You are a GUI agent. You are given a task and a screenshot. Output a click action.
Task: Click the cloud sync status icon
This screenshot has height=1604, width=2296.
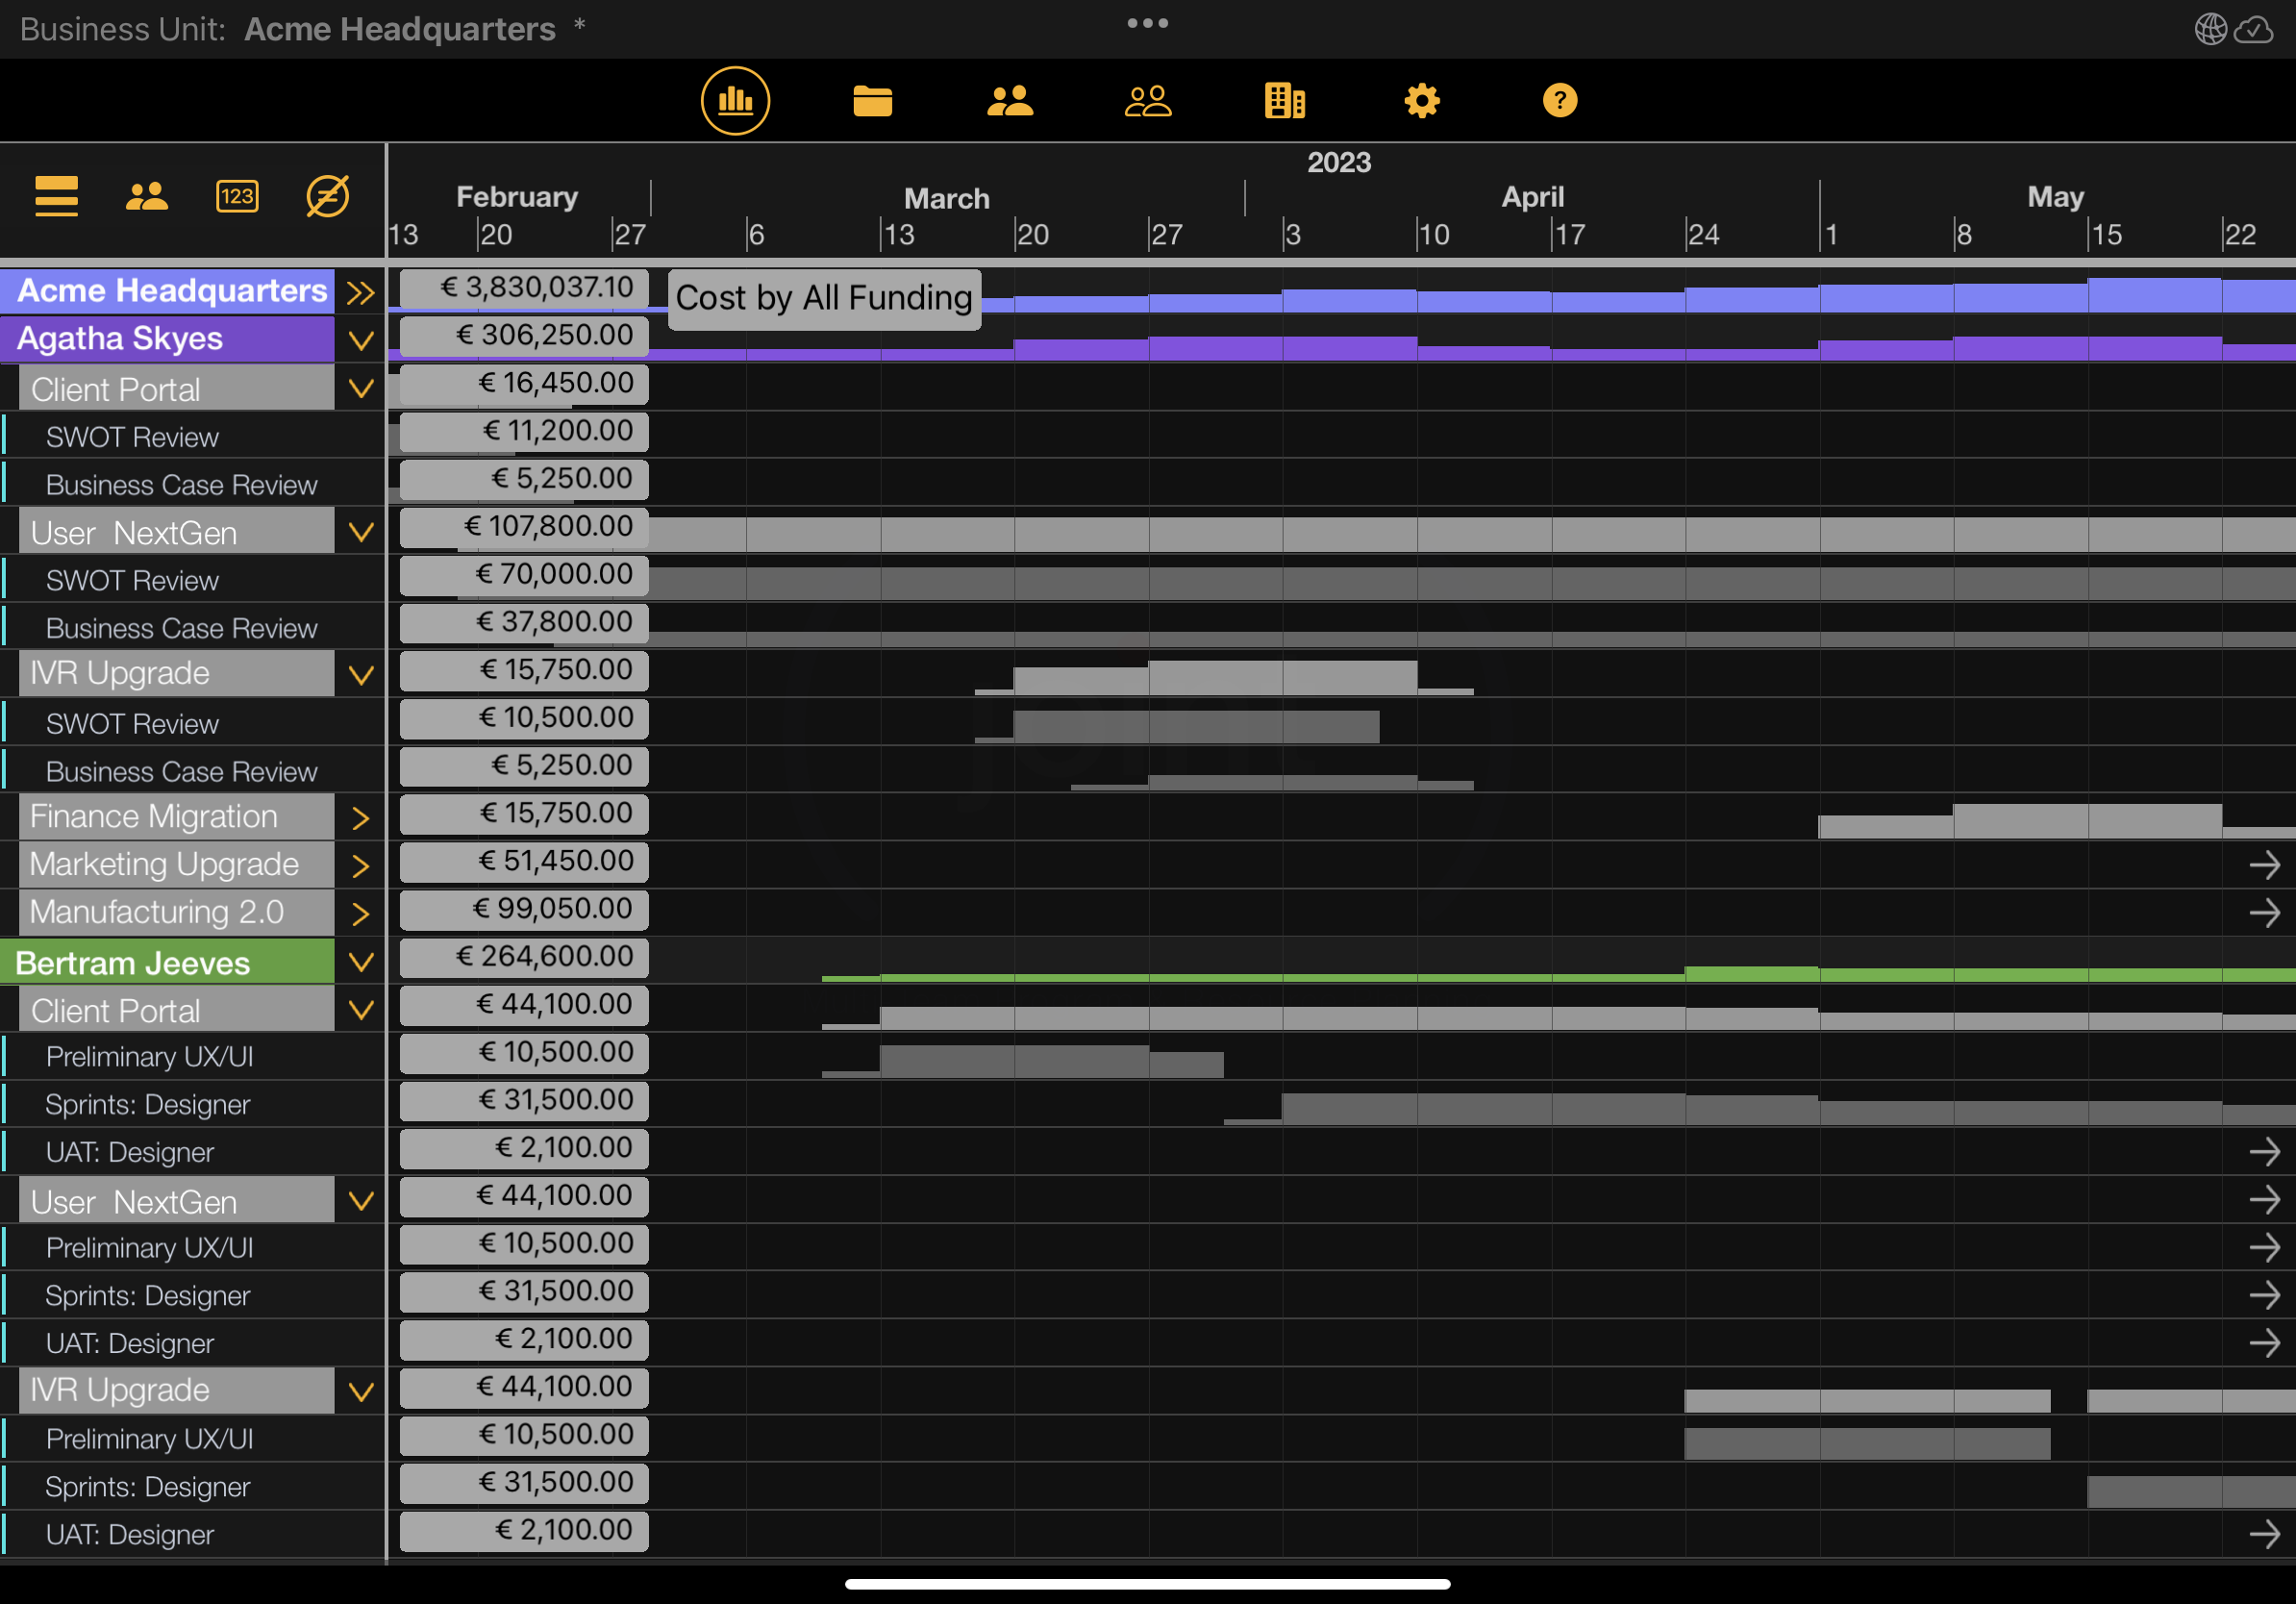pos(2254,30)
